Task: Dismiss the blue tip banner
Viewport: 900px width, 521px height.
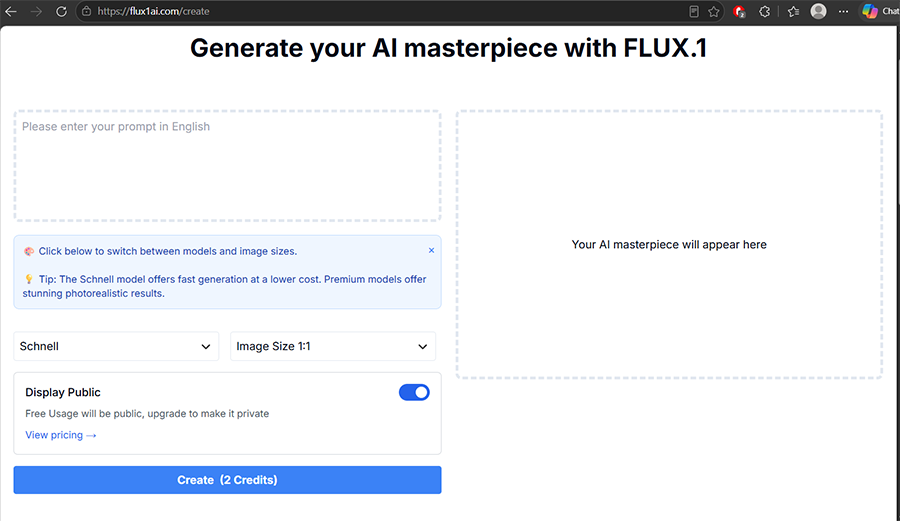Action: point(431,251)
